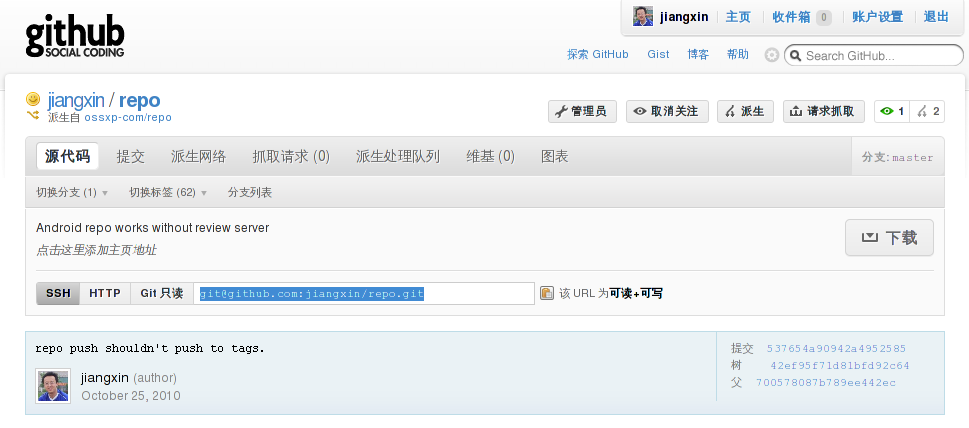
Task: Click description Android repo works without review server
Action: click(x=153, y=228)
